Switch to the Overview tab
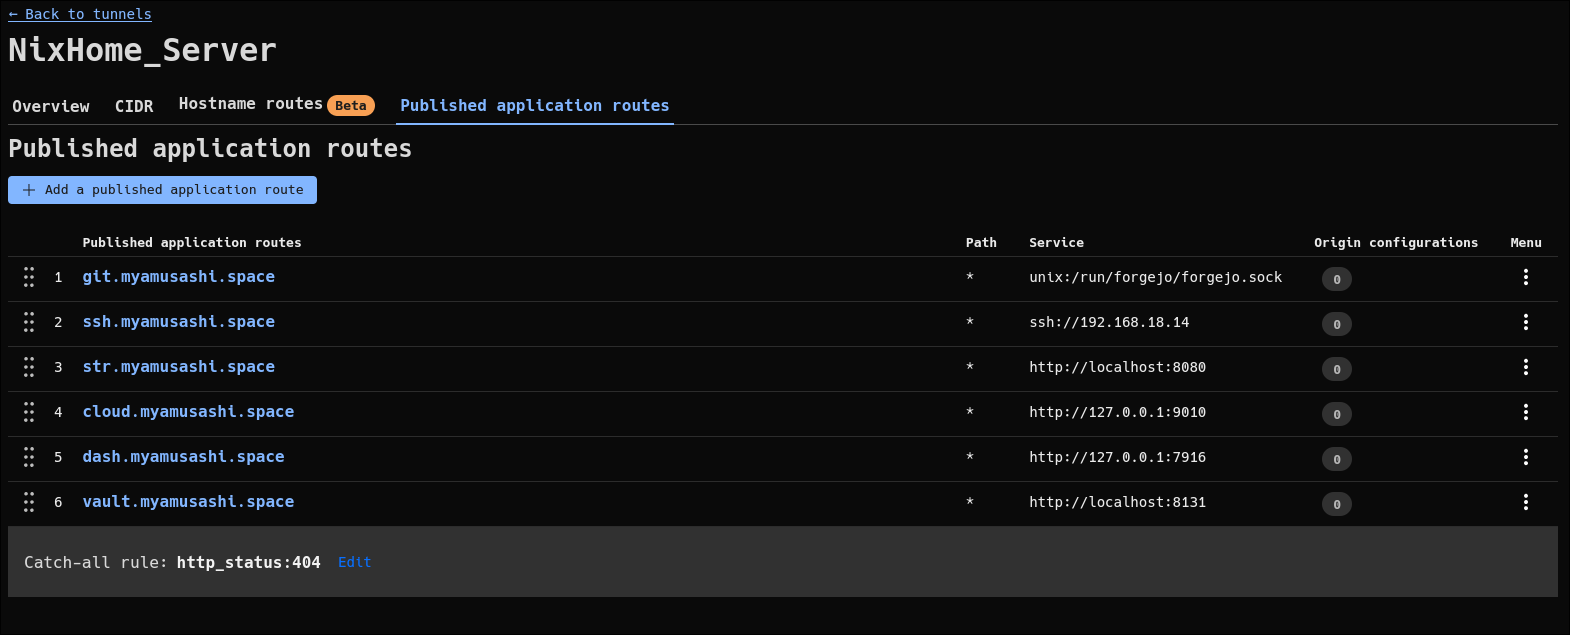 coord(51,106)
